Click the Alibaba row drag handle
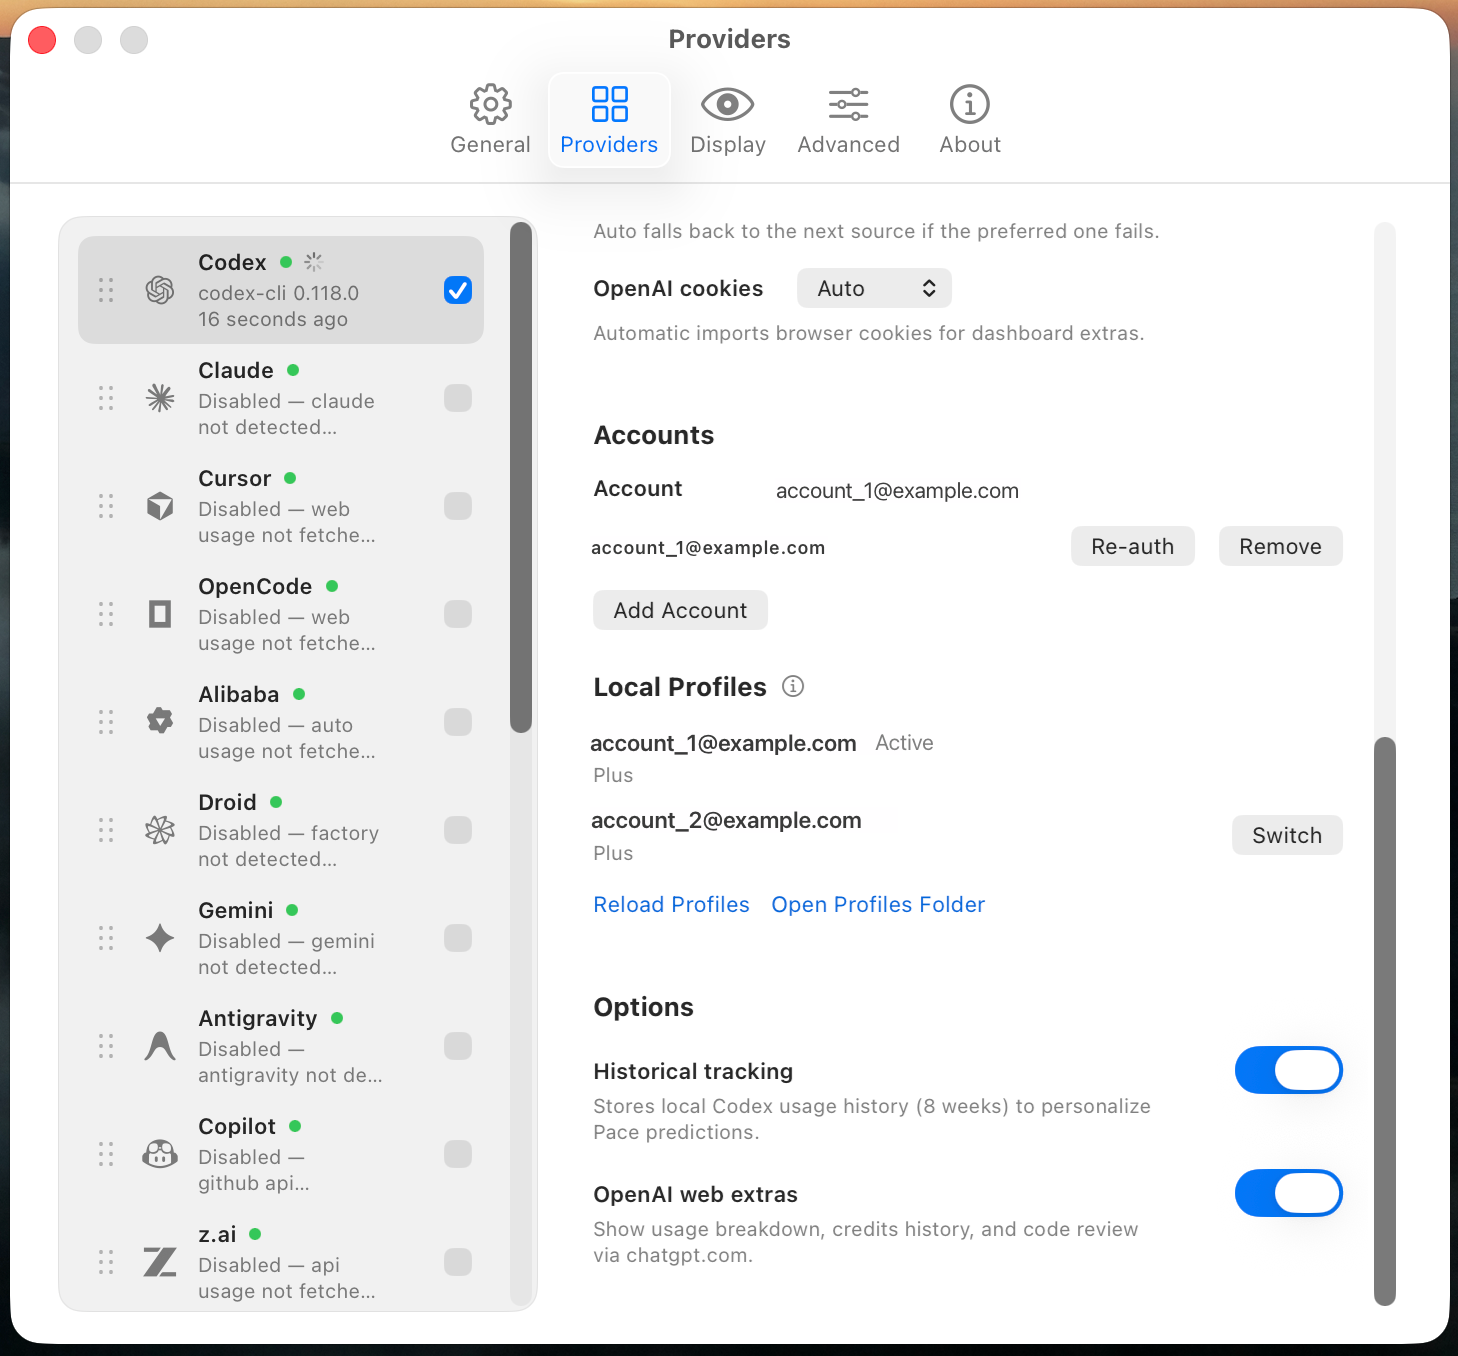 tap(106, 722)
